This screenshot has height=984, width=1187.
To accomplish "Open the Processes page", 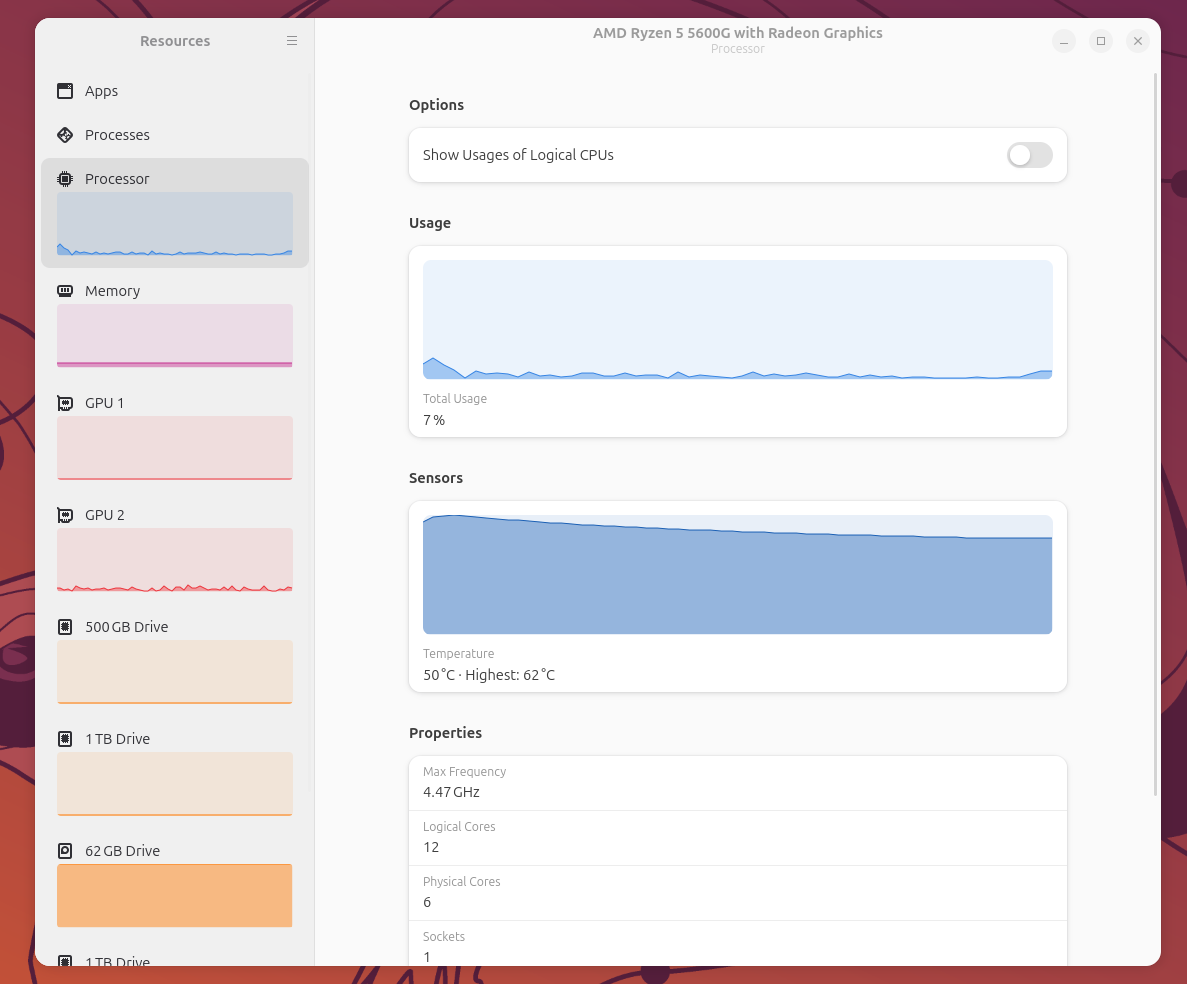I will point(175,135).
